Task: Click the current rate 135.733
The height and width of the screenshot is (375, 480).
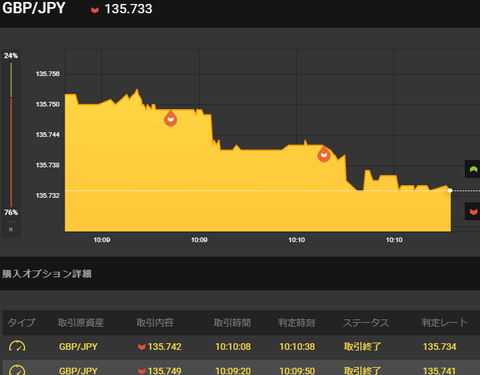Action: click(128, 9)
